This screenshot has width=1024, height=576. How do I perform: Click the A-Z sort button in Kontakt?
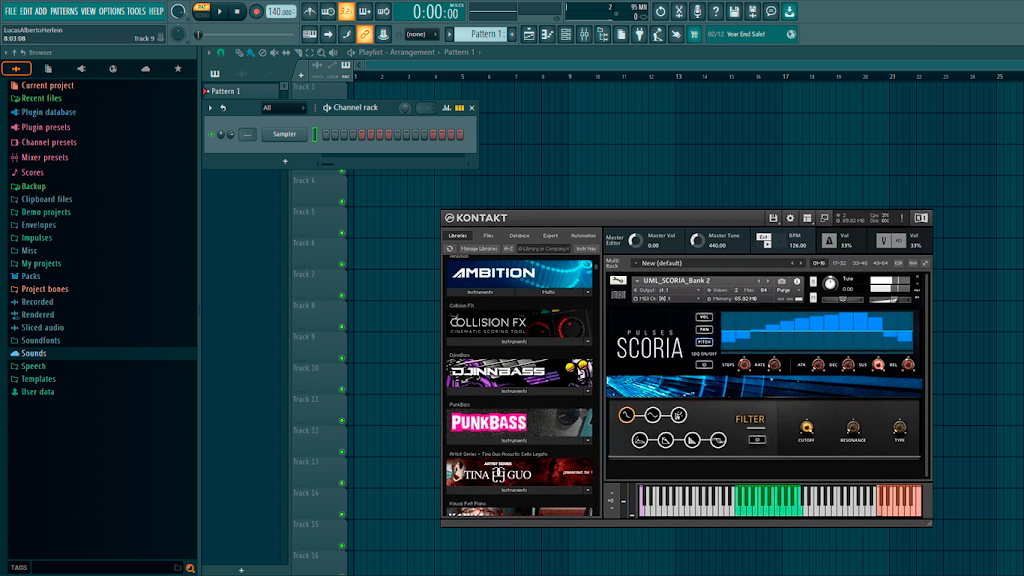pyautogui.click(x=508, y=249)
